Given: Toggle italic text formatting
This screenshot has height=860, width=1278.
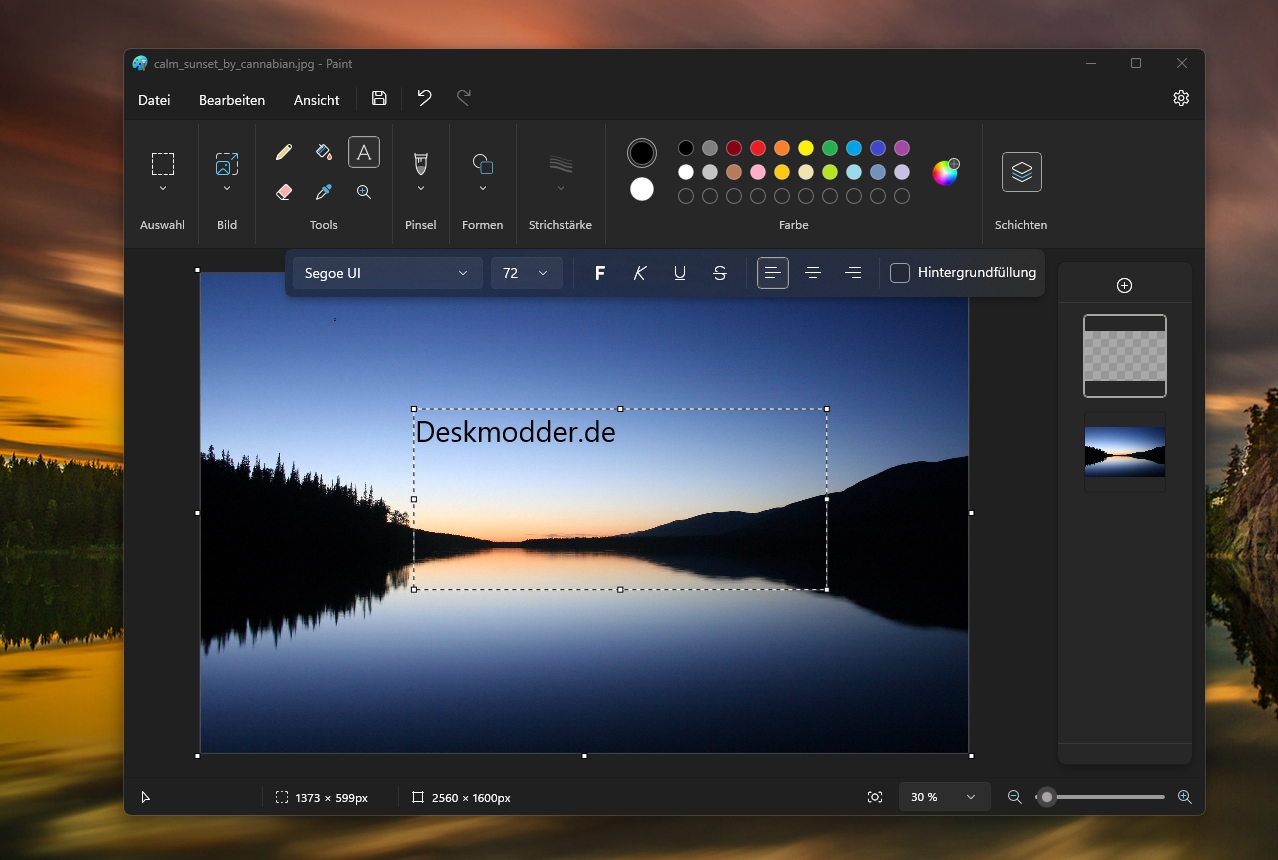Looking at the screenshot, I should pos(640,273).
